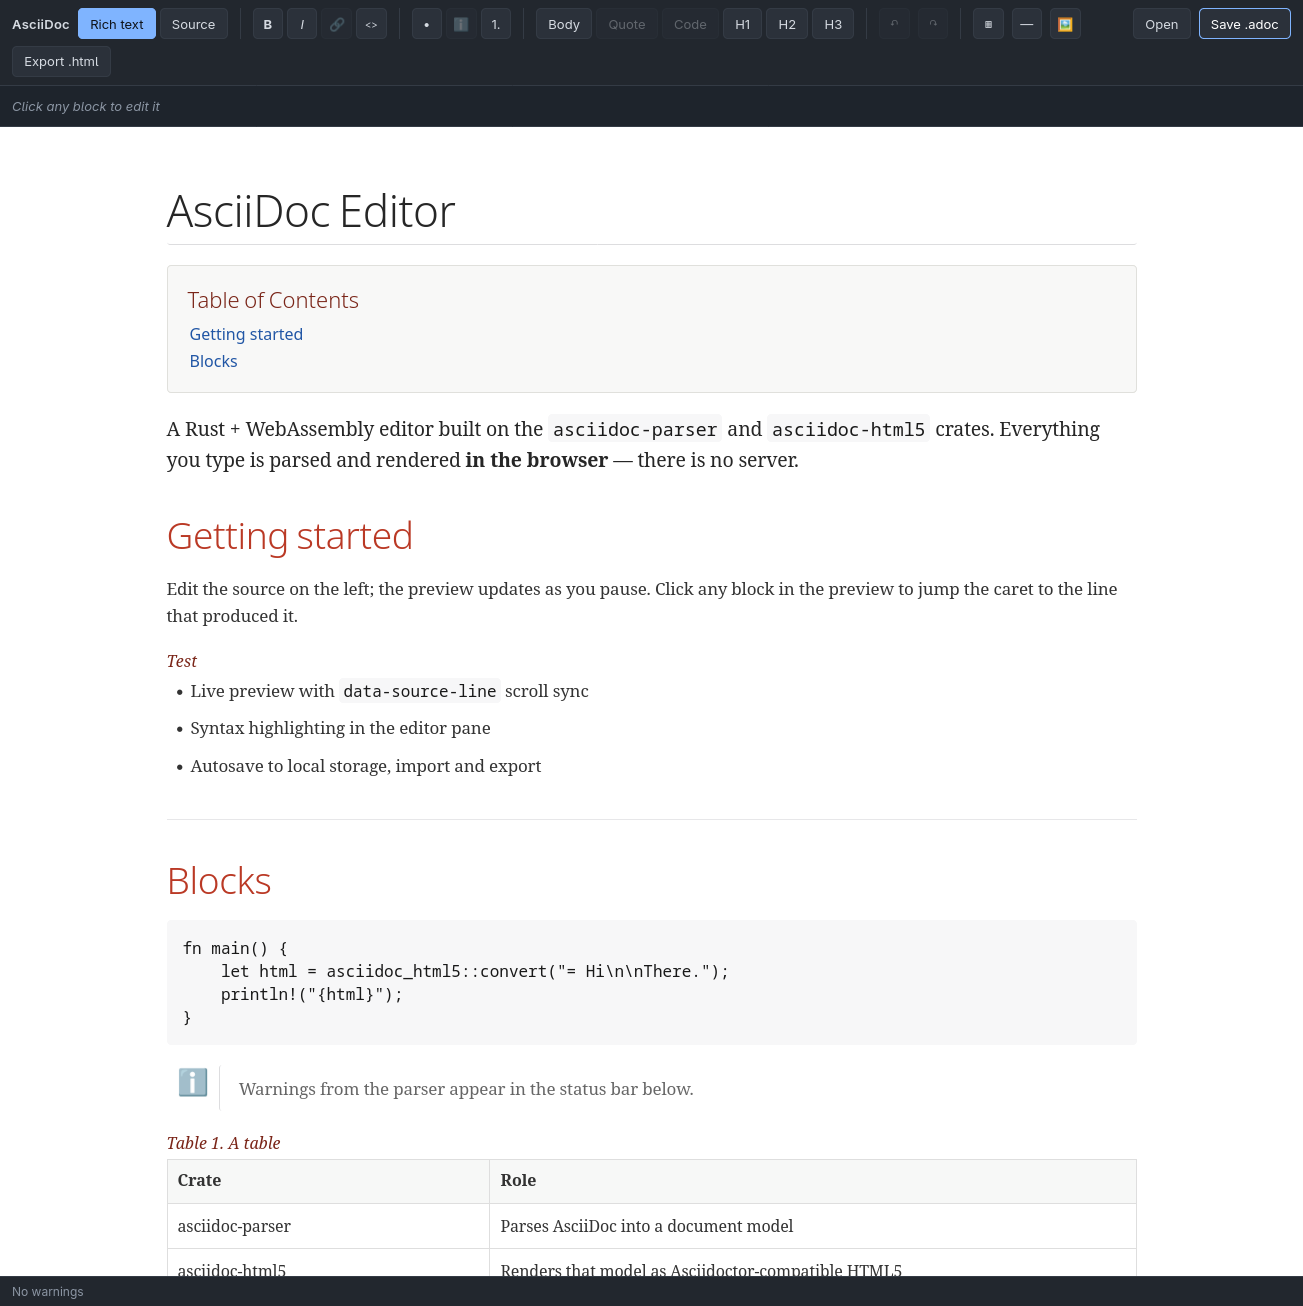Viewport: 1303px width, 1306px height.
Task: Export the document as .html
Action: point(62,61)
